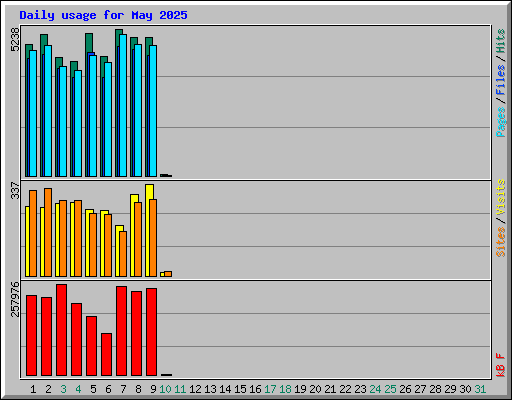512x400 pixels.
Task: Click day 12 on the x-axis
Action: [195, 389]
